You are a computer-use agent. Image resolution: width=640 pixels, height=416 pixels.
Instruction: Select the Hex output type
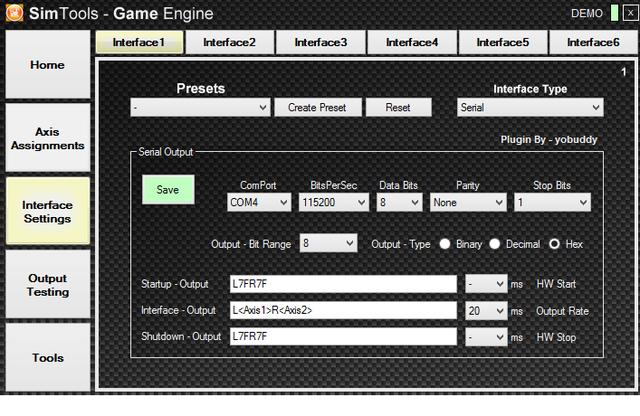click(x=554, y=244)
